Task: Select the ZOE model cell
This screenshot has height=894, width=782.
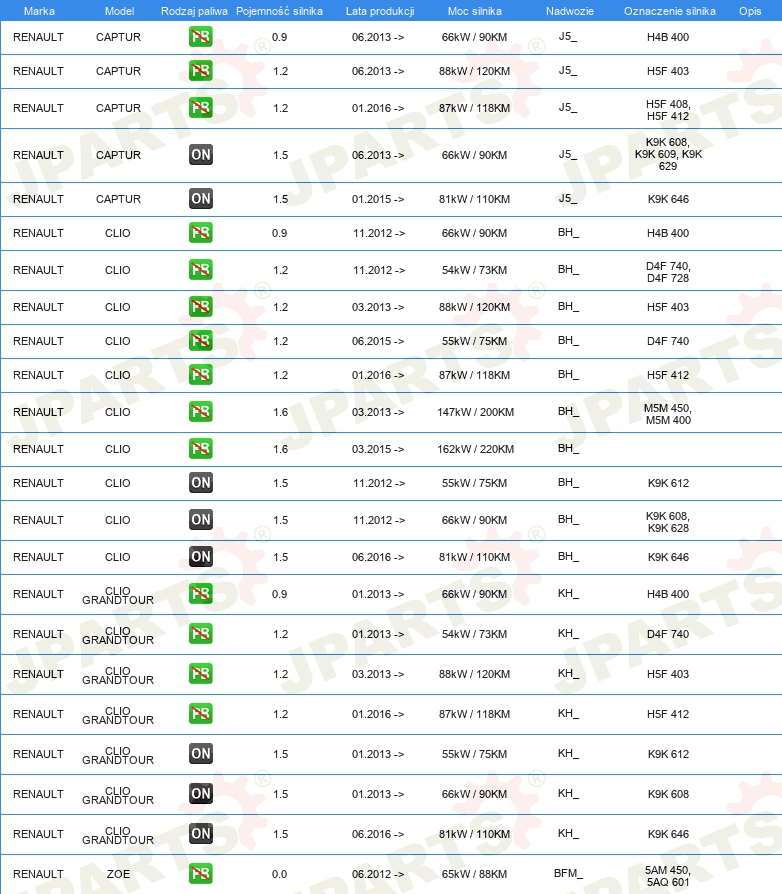Action: pos(119,874)
